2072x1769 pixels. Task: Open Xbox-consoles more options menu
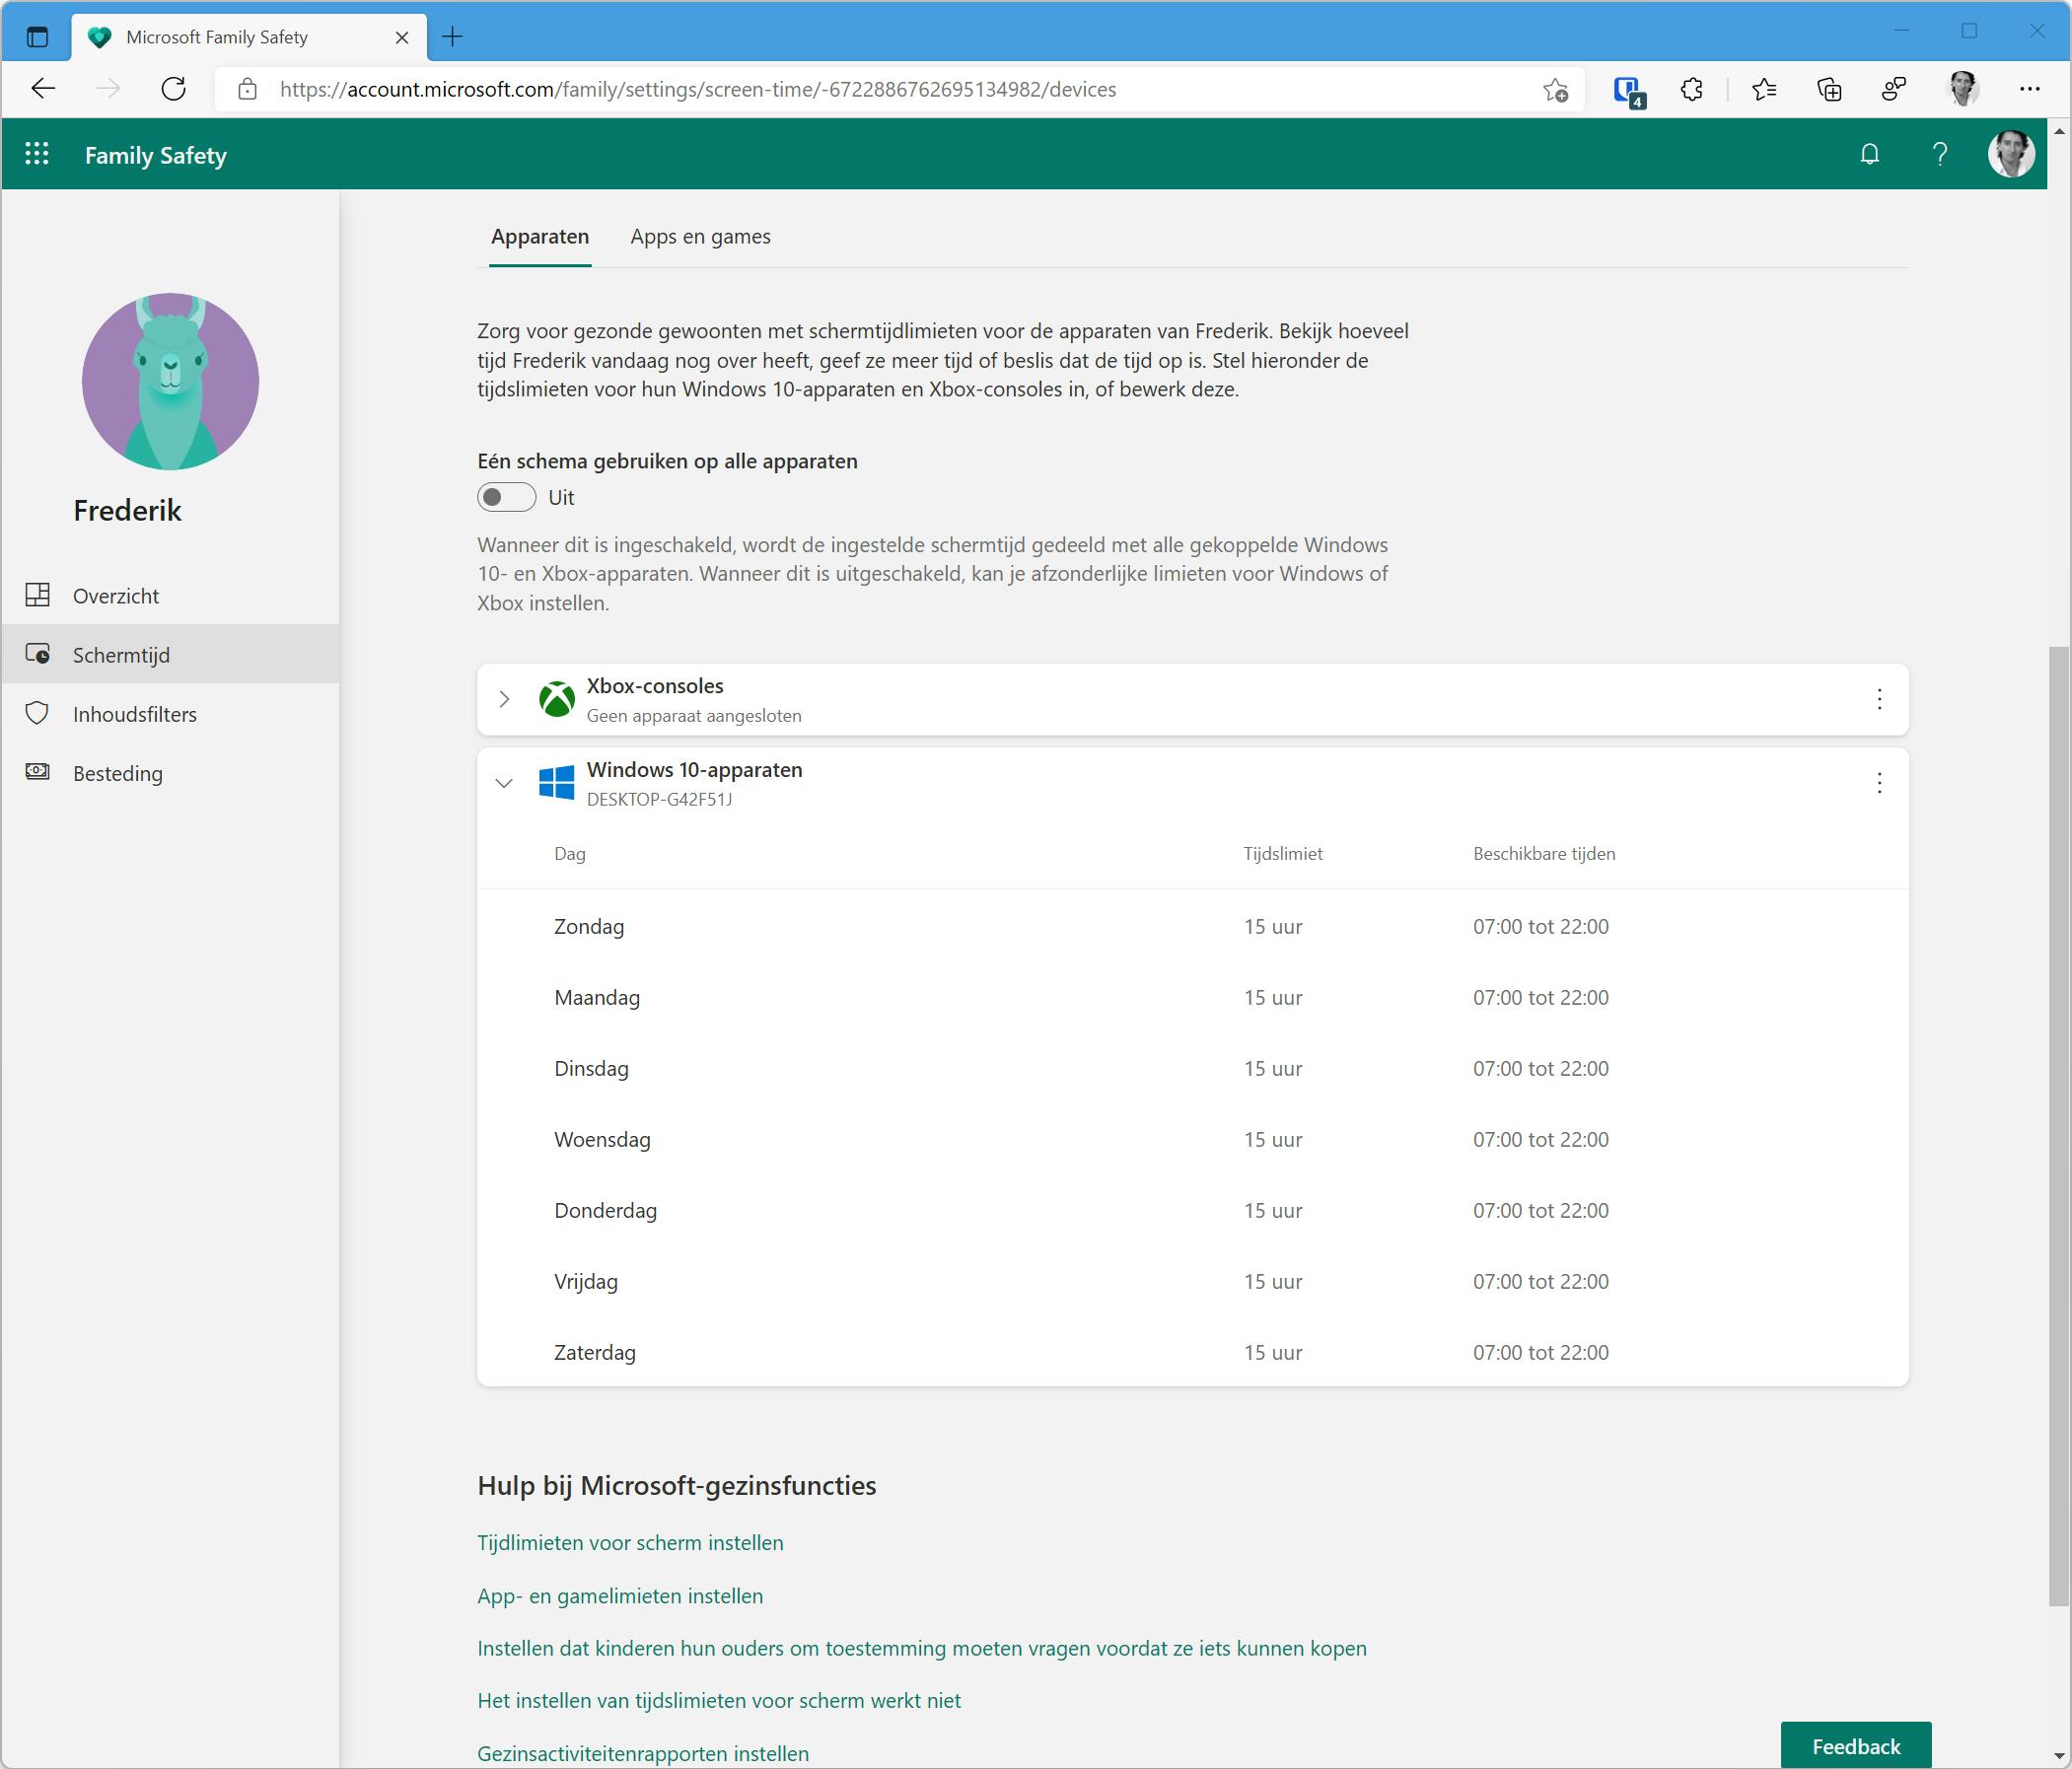click(x=1879, y=699)
